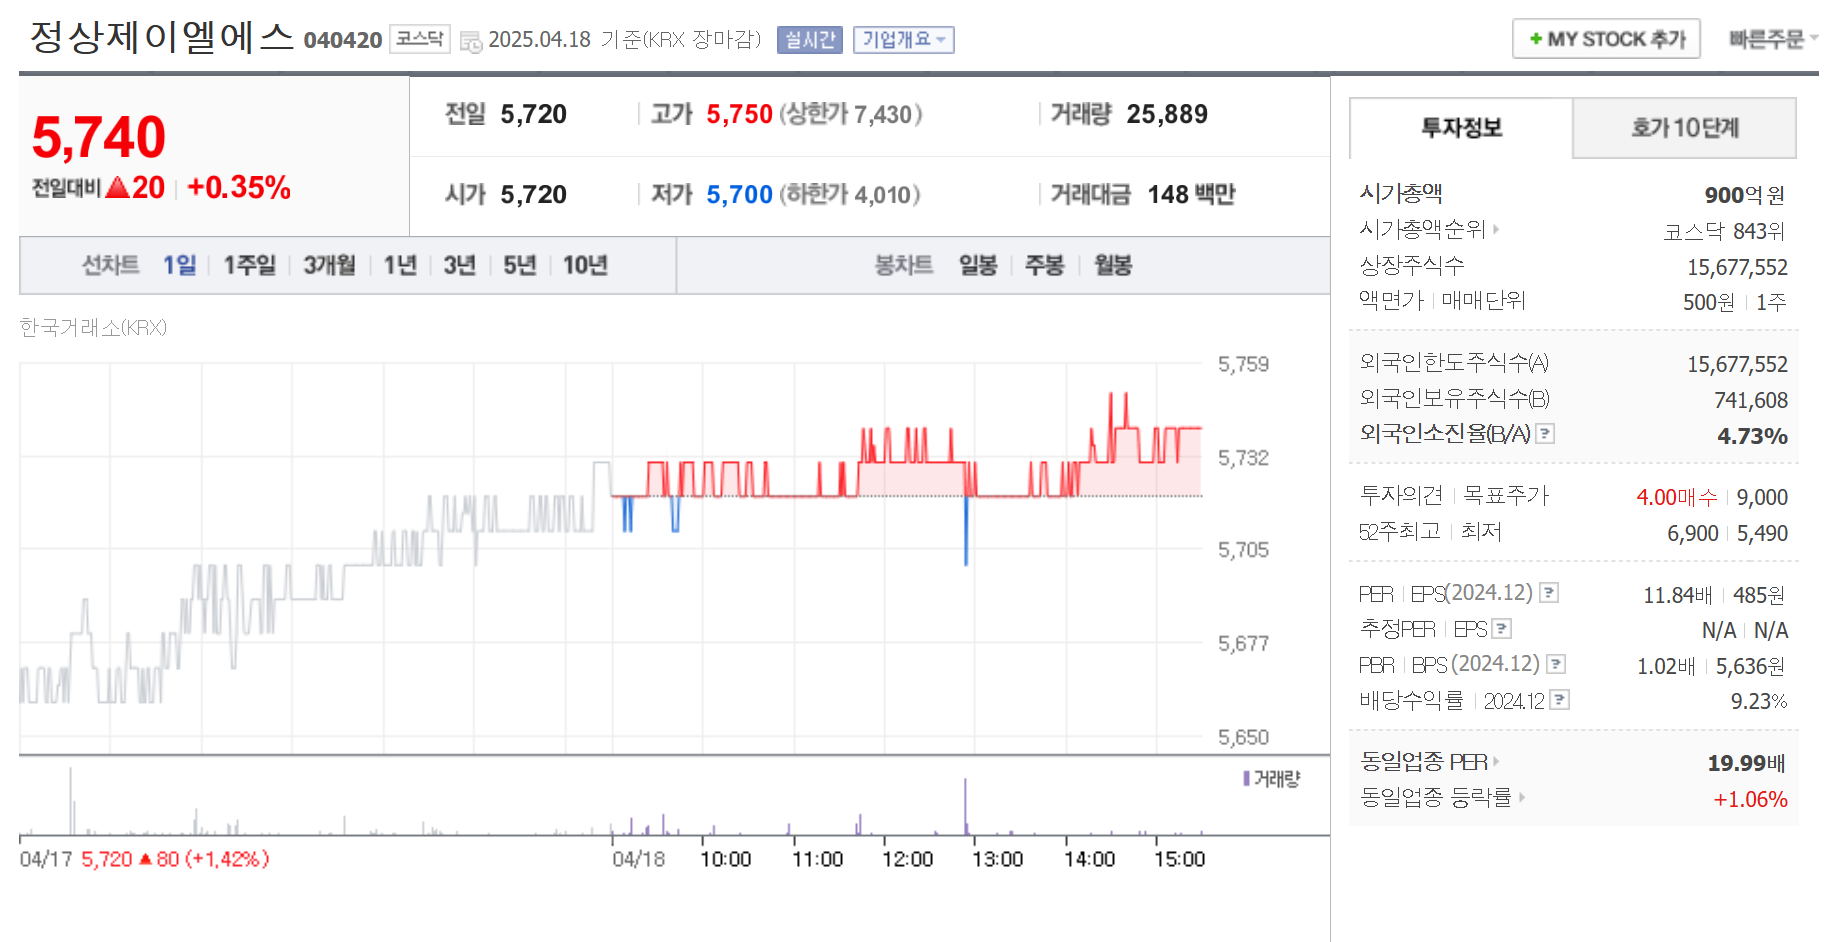Click the 코스닥 843위 ranking text

[x=1725, y=231]
